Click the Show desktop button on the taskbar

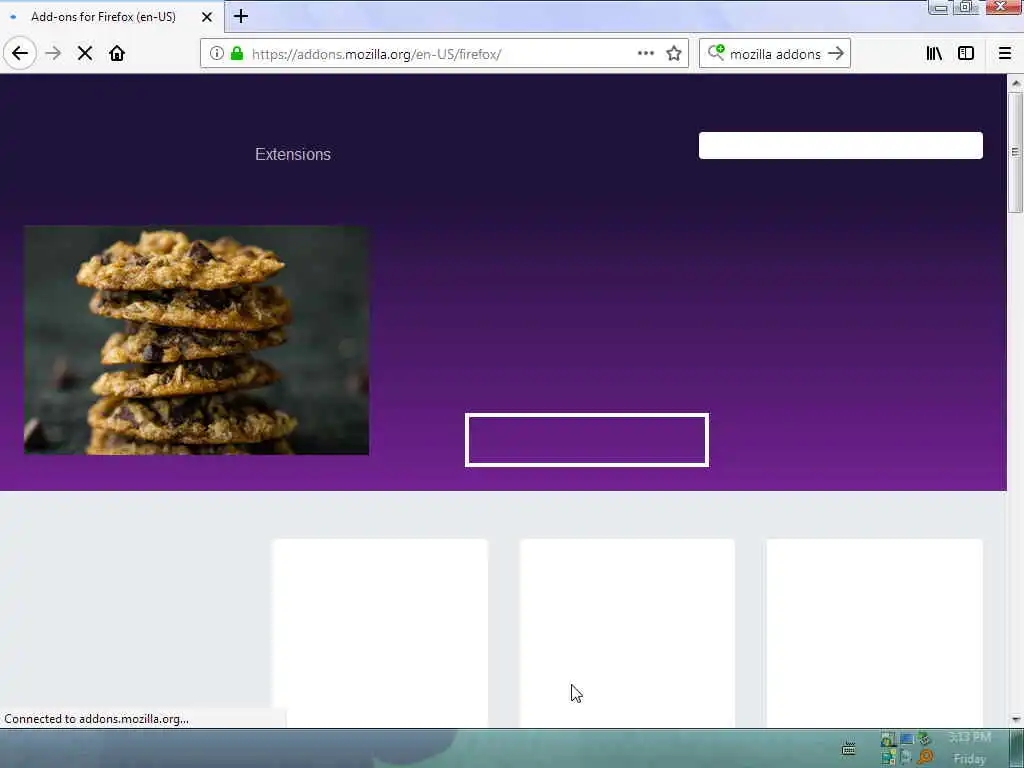pyautogui.click(x=1017, y=748)
